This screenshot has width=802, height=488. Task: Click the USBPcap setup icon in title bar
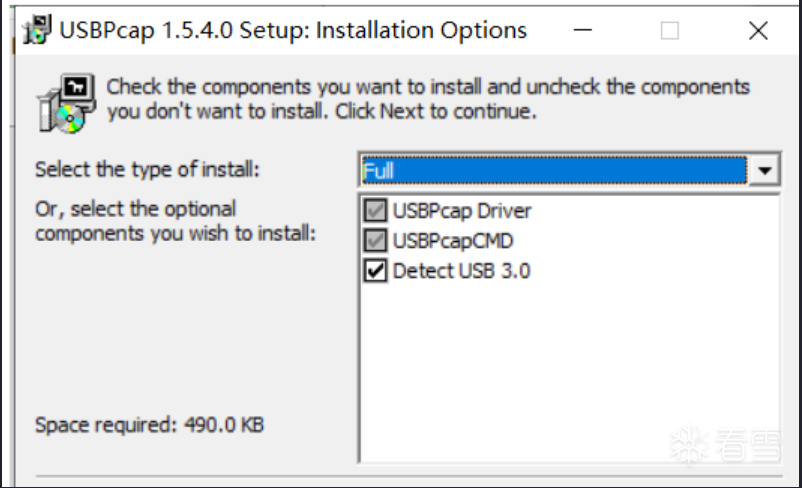click(x=36, y=30)
